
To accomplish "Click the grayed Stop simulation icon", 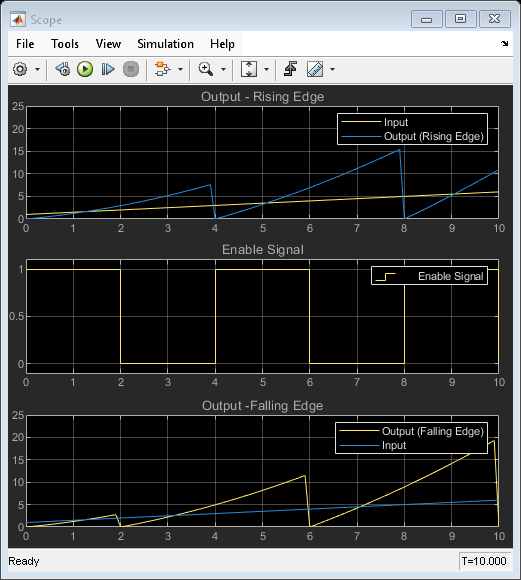I will [131, 69].
